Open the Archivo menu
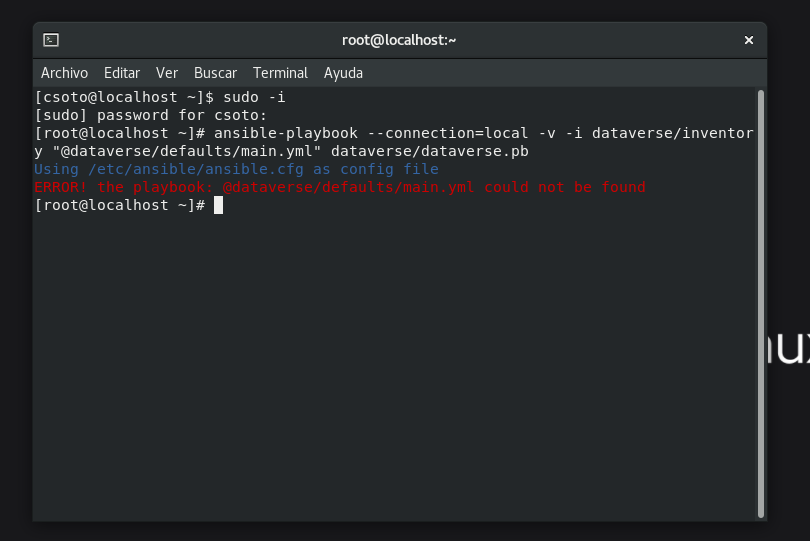Screen dimensions: 810x541 [64, 73]
